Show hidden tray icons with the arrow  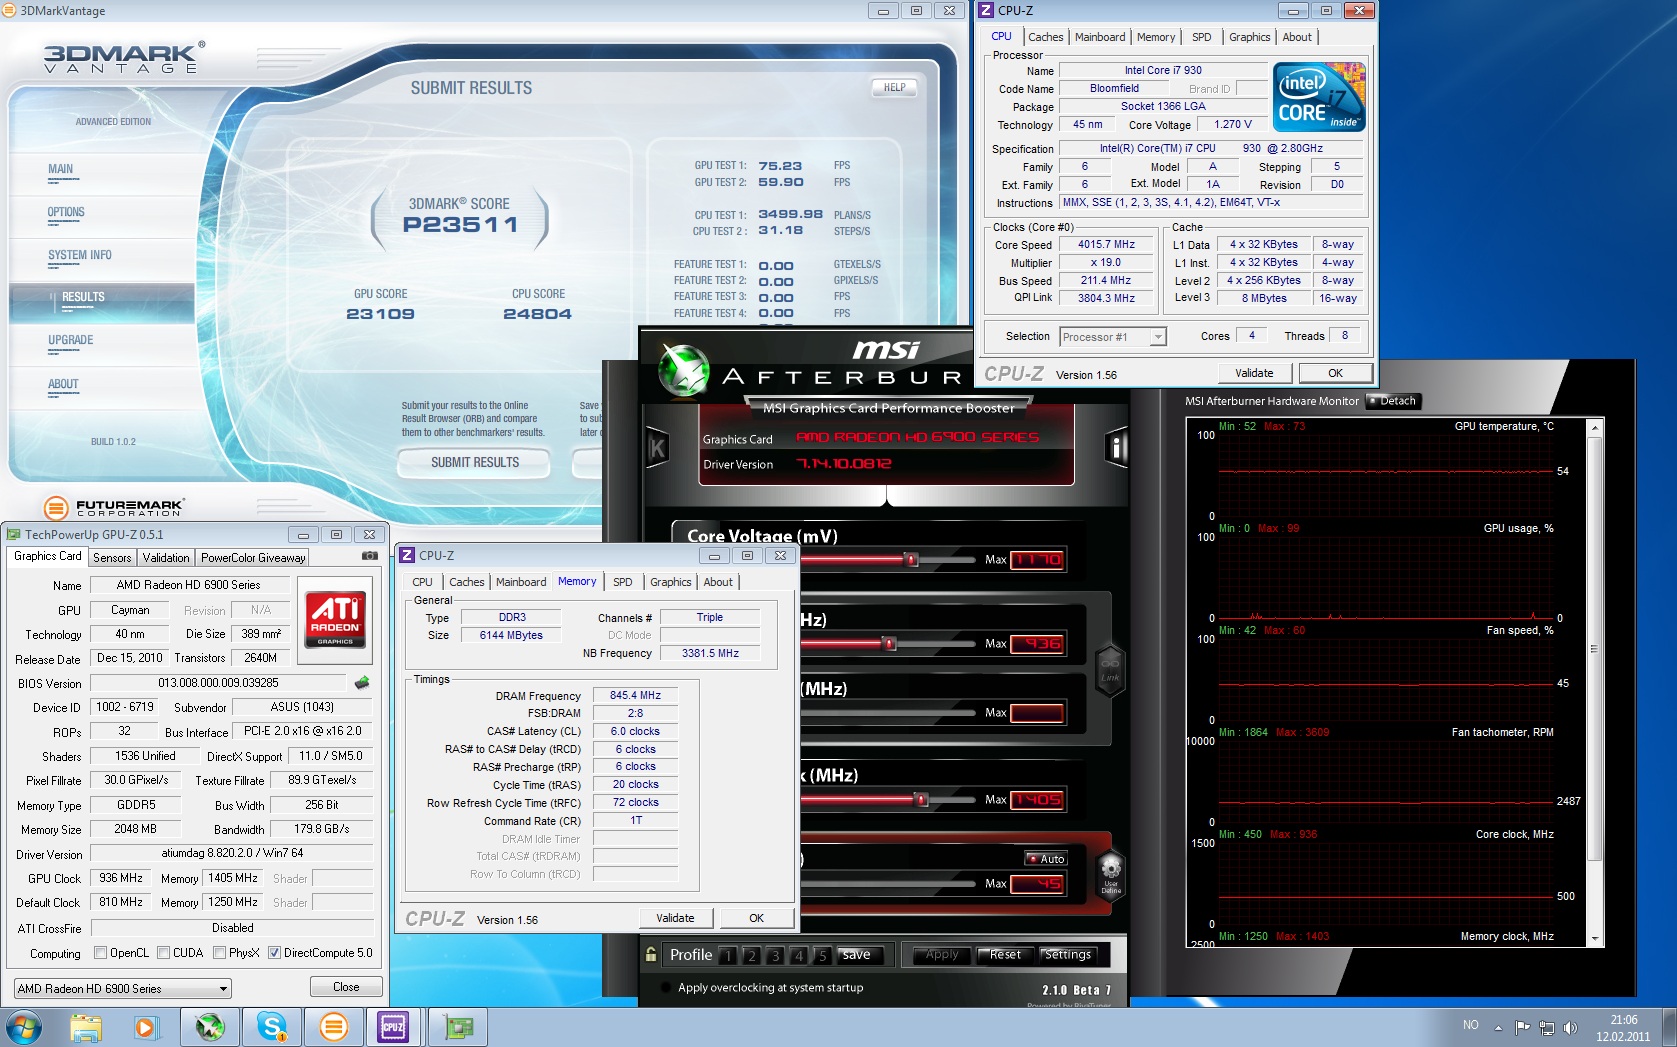1498,1027
